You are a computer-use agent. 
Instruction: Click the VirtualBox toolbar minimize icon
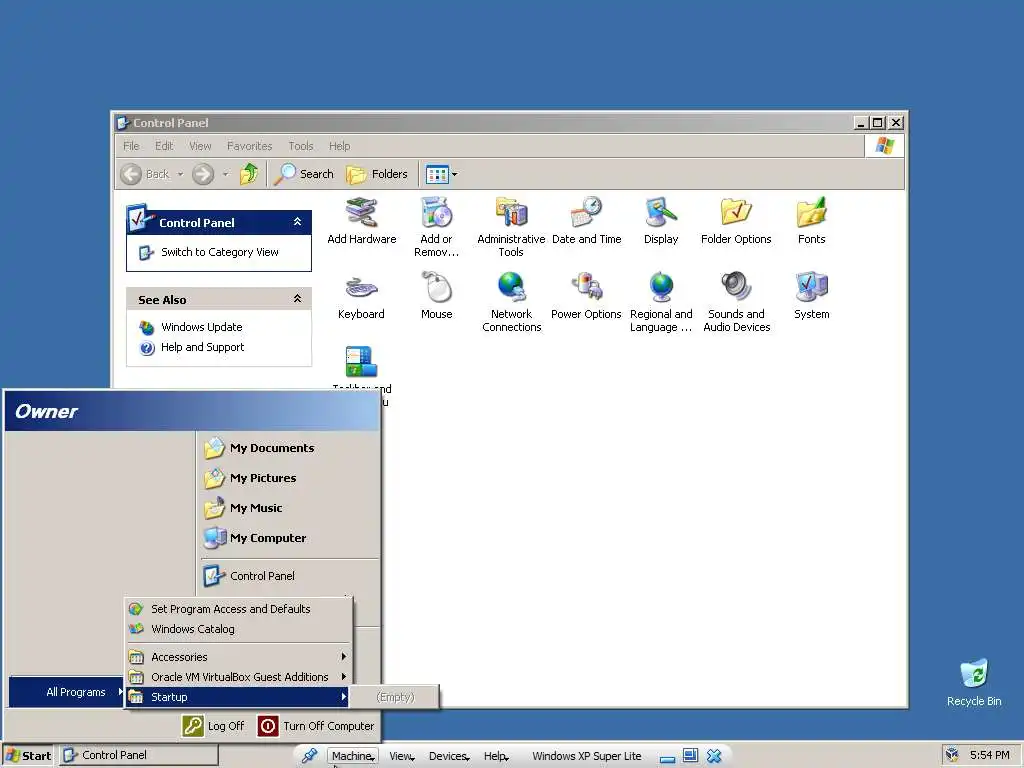point(667,757)
